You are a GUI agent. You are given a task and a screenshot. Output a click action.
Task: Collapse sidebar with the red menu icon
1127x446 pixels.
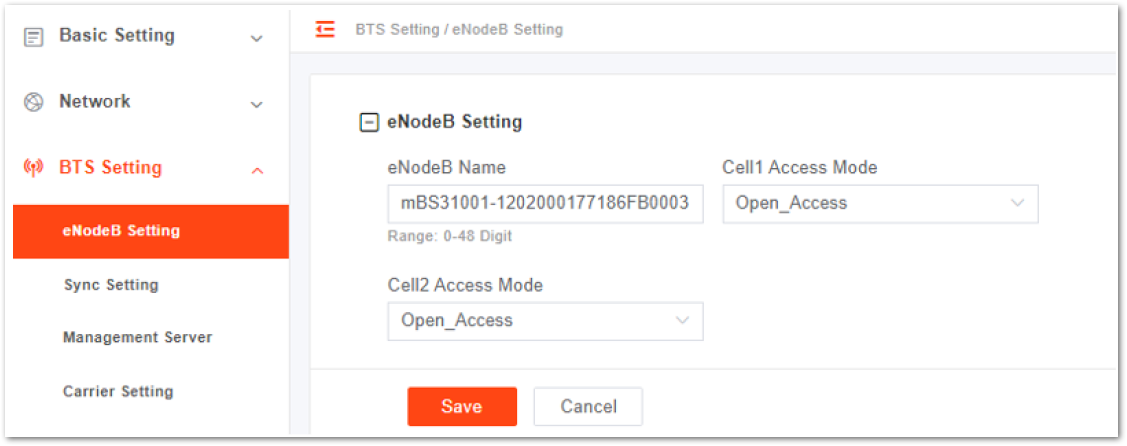tap(326, 29)
